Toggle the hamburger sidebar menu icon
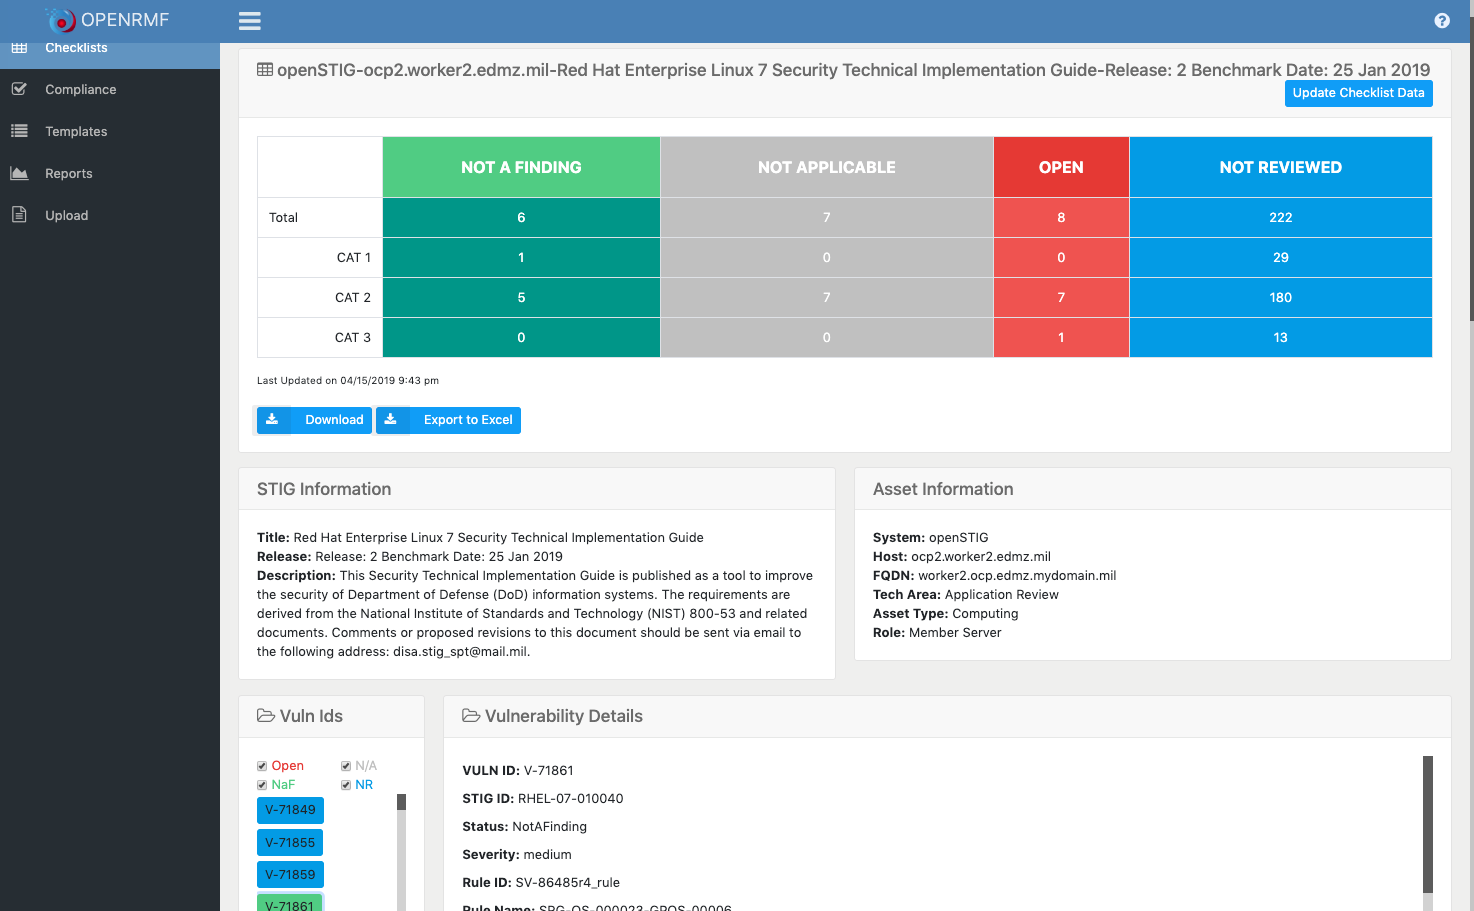This screenshot has width=1474, height=911. pyautogui.click(x=250, y=21)
